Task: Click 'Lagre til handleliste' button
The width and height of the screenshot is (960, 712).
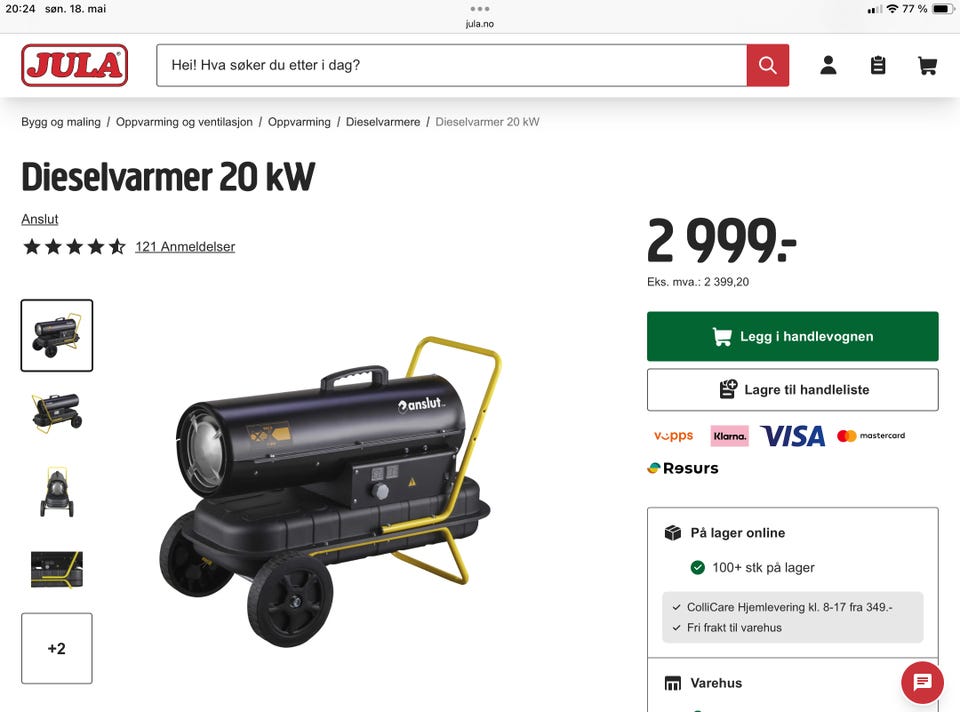Action: [792, 389]
